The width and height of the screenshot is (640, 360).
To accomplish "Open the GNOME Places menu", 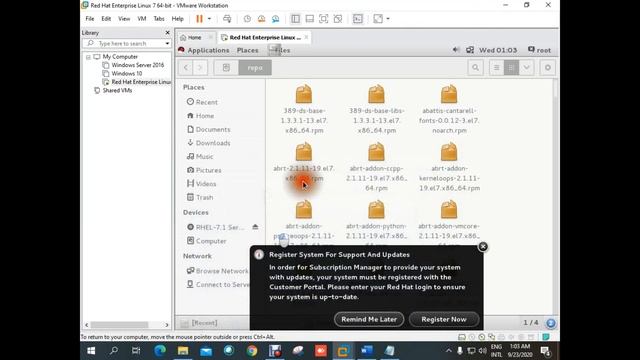I will pos(247,50).
